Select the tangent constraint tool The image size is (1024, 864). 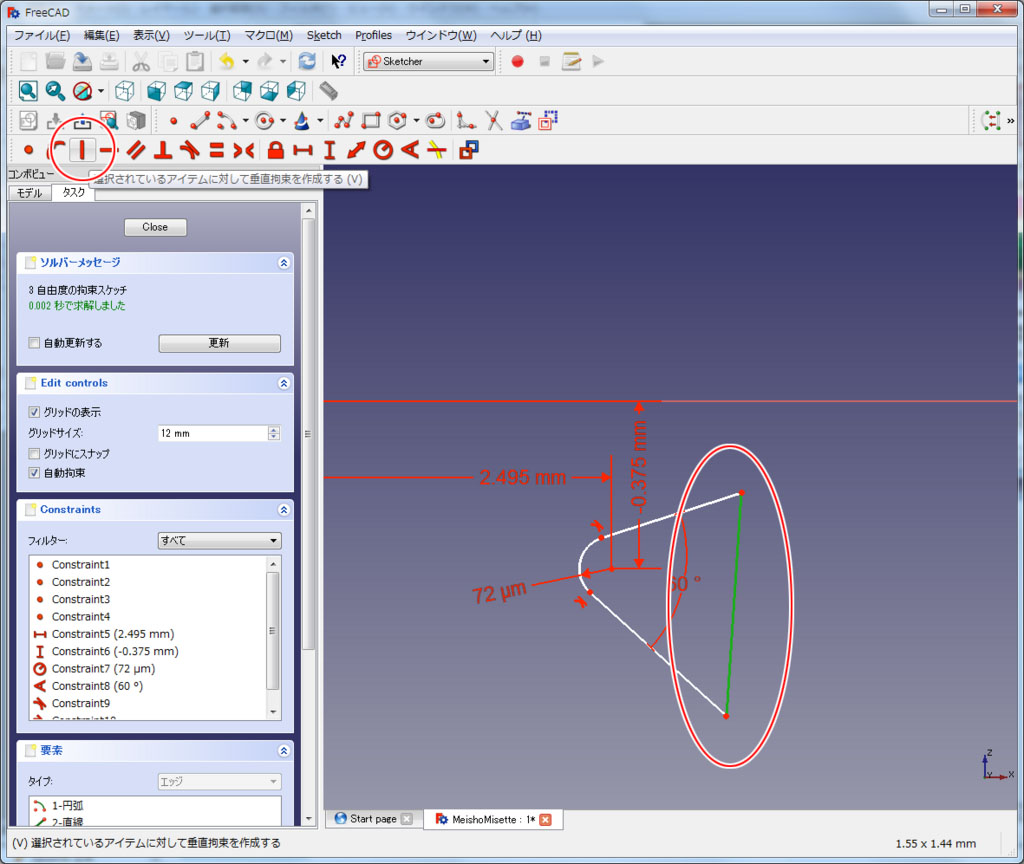[x=189, y=150]
